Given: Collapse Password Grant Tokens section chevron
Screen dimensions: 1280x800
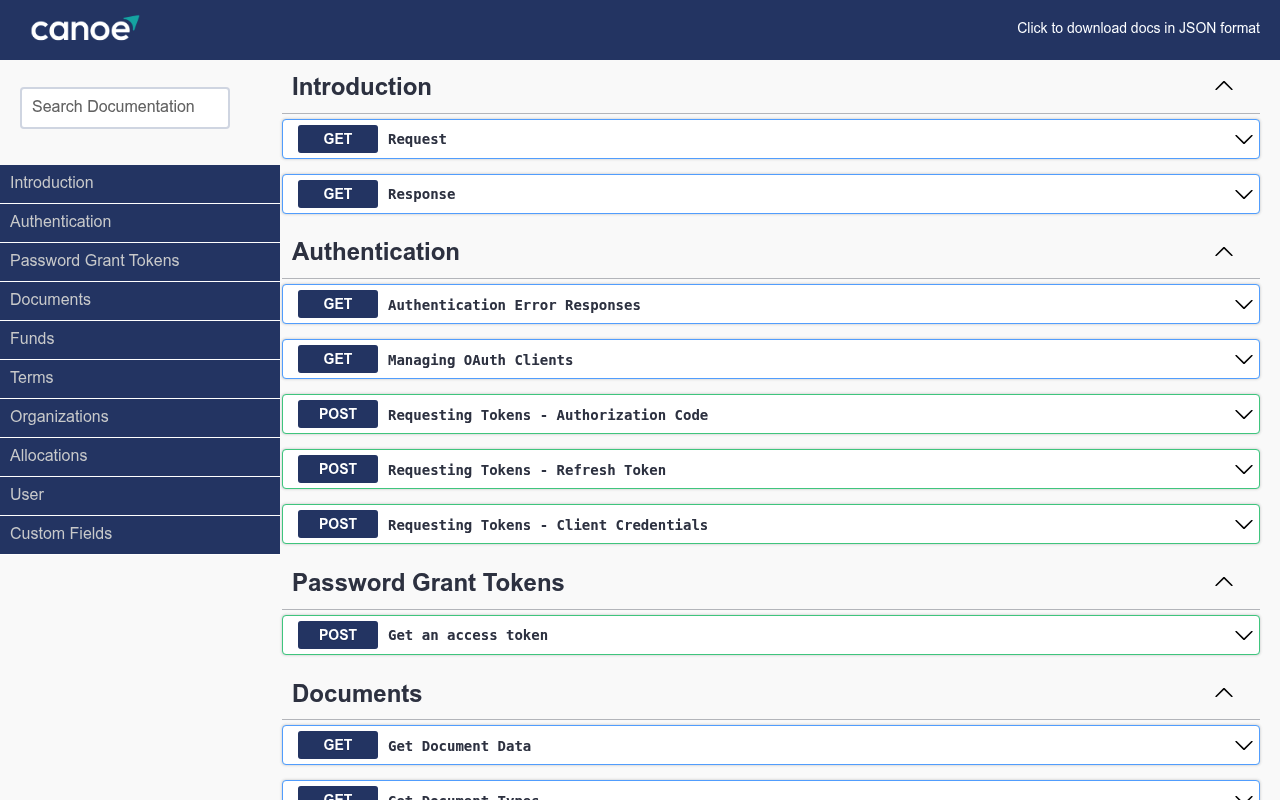Looking at the screenshot, I should 1224,582.
